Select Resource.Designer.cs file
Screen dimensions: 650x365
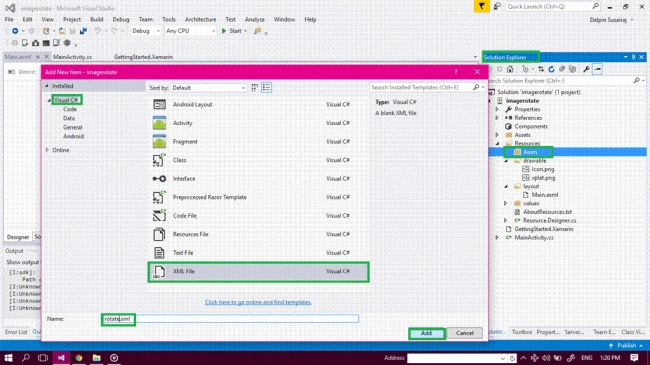click(x=549, y=221)
